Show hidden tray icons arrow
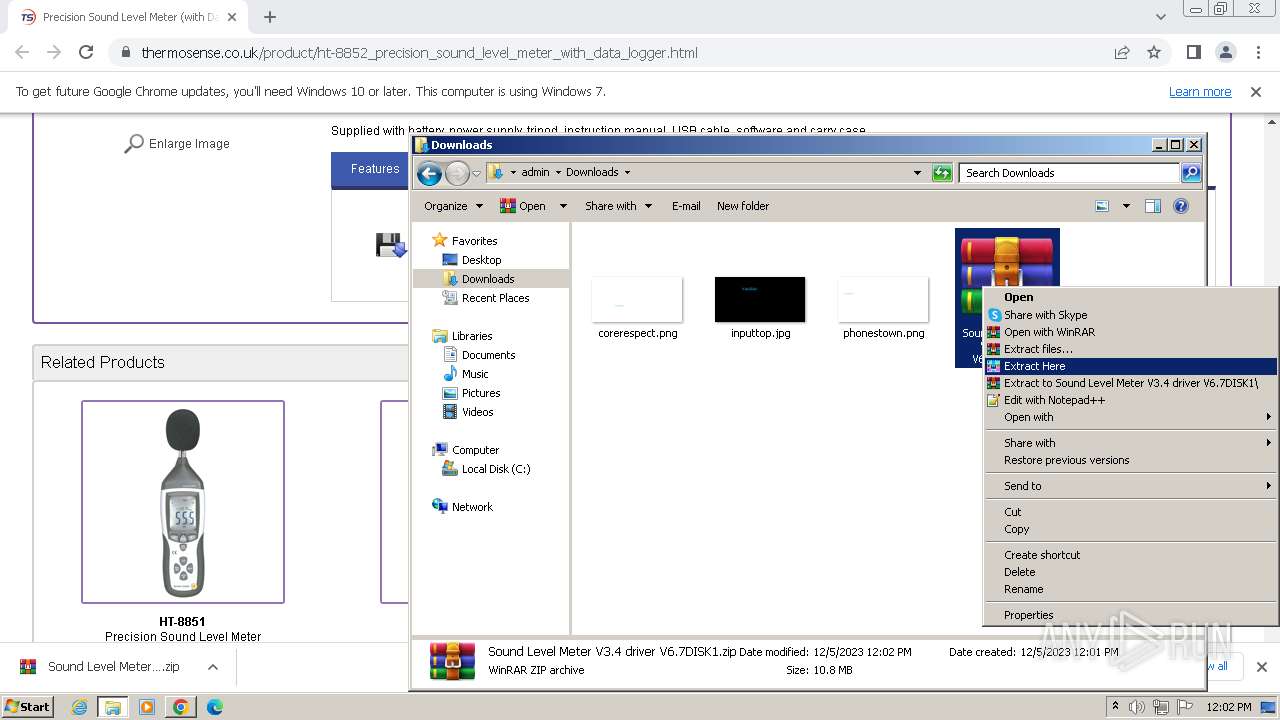 pos(1115,707)
